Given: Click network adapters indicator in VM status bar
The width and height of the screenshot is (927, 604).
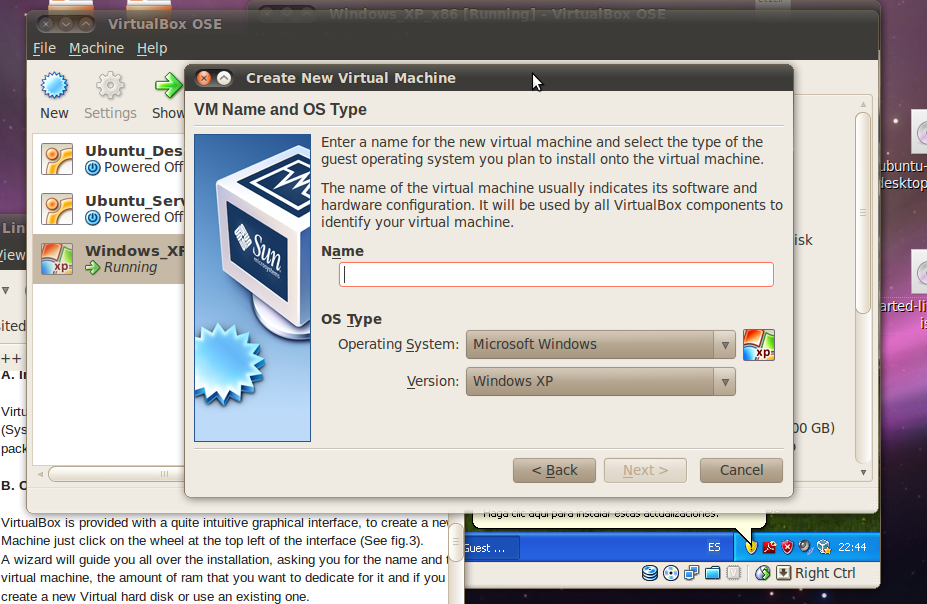Looking at the screenshot, I should coord(691,573).
